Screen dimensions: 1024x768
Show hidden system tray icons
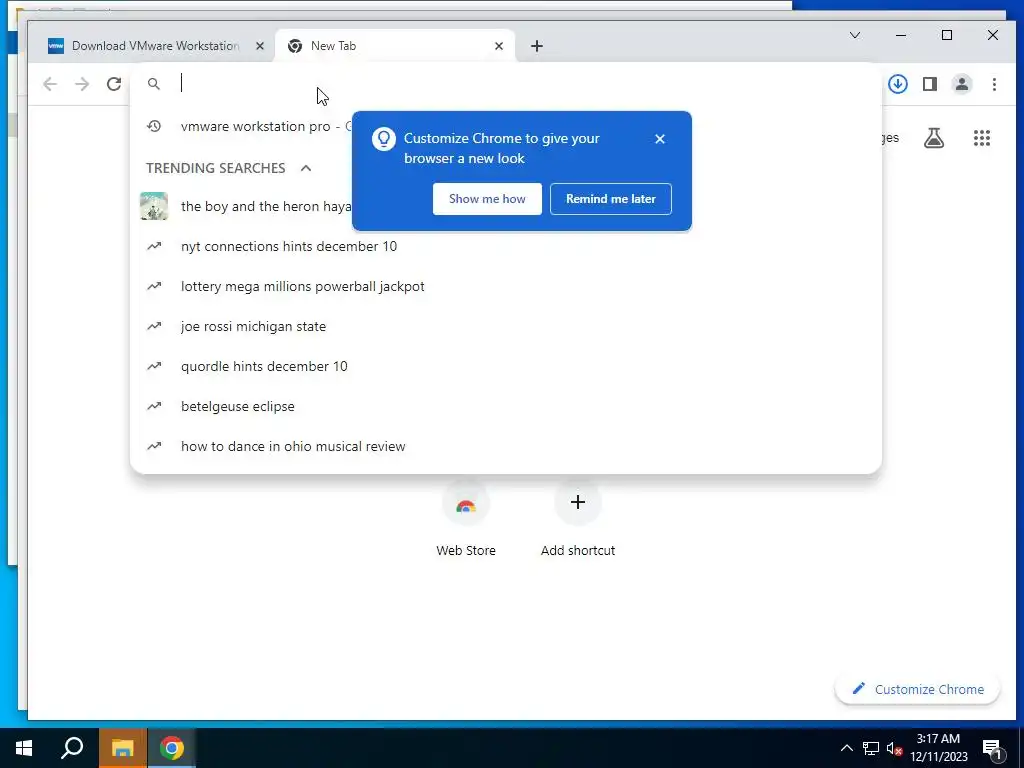tap(846, 748)
